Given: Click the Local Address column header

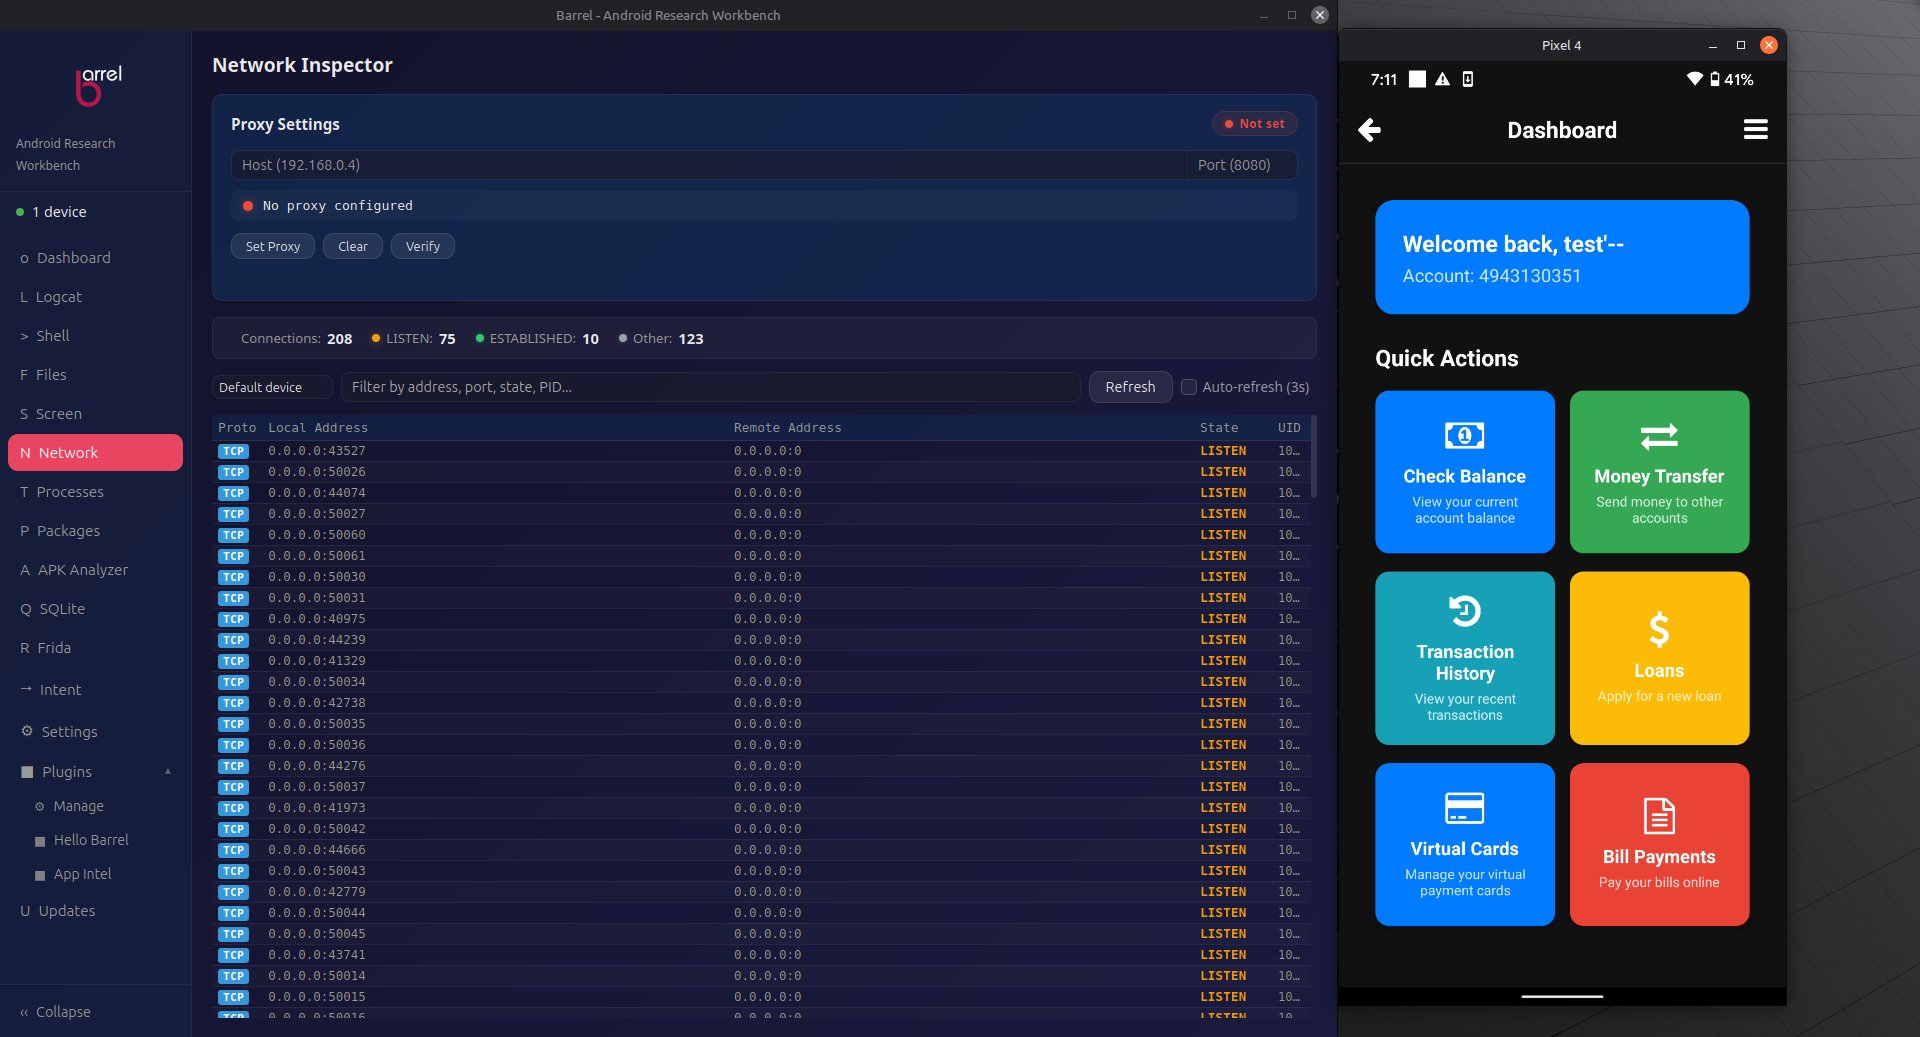Looking at the screenshot, I should click(x=318, y=428).
